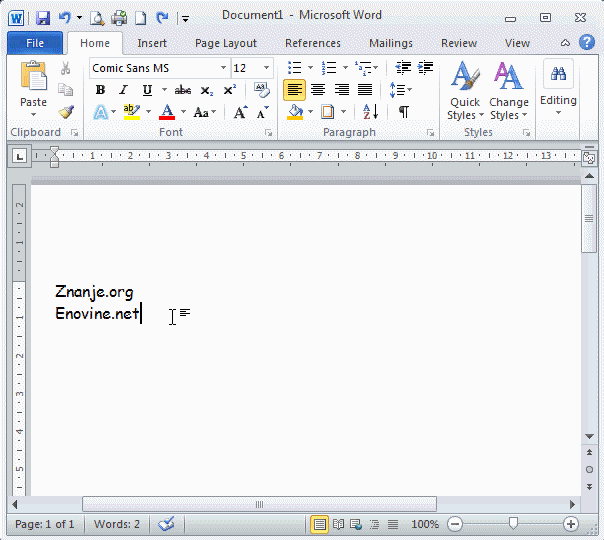Toggle Show/Hide paragraph marks
This screenshot has width=604, height=540.
point(403,112)
